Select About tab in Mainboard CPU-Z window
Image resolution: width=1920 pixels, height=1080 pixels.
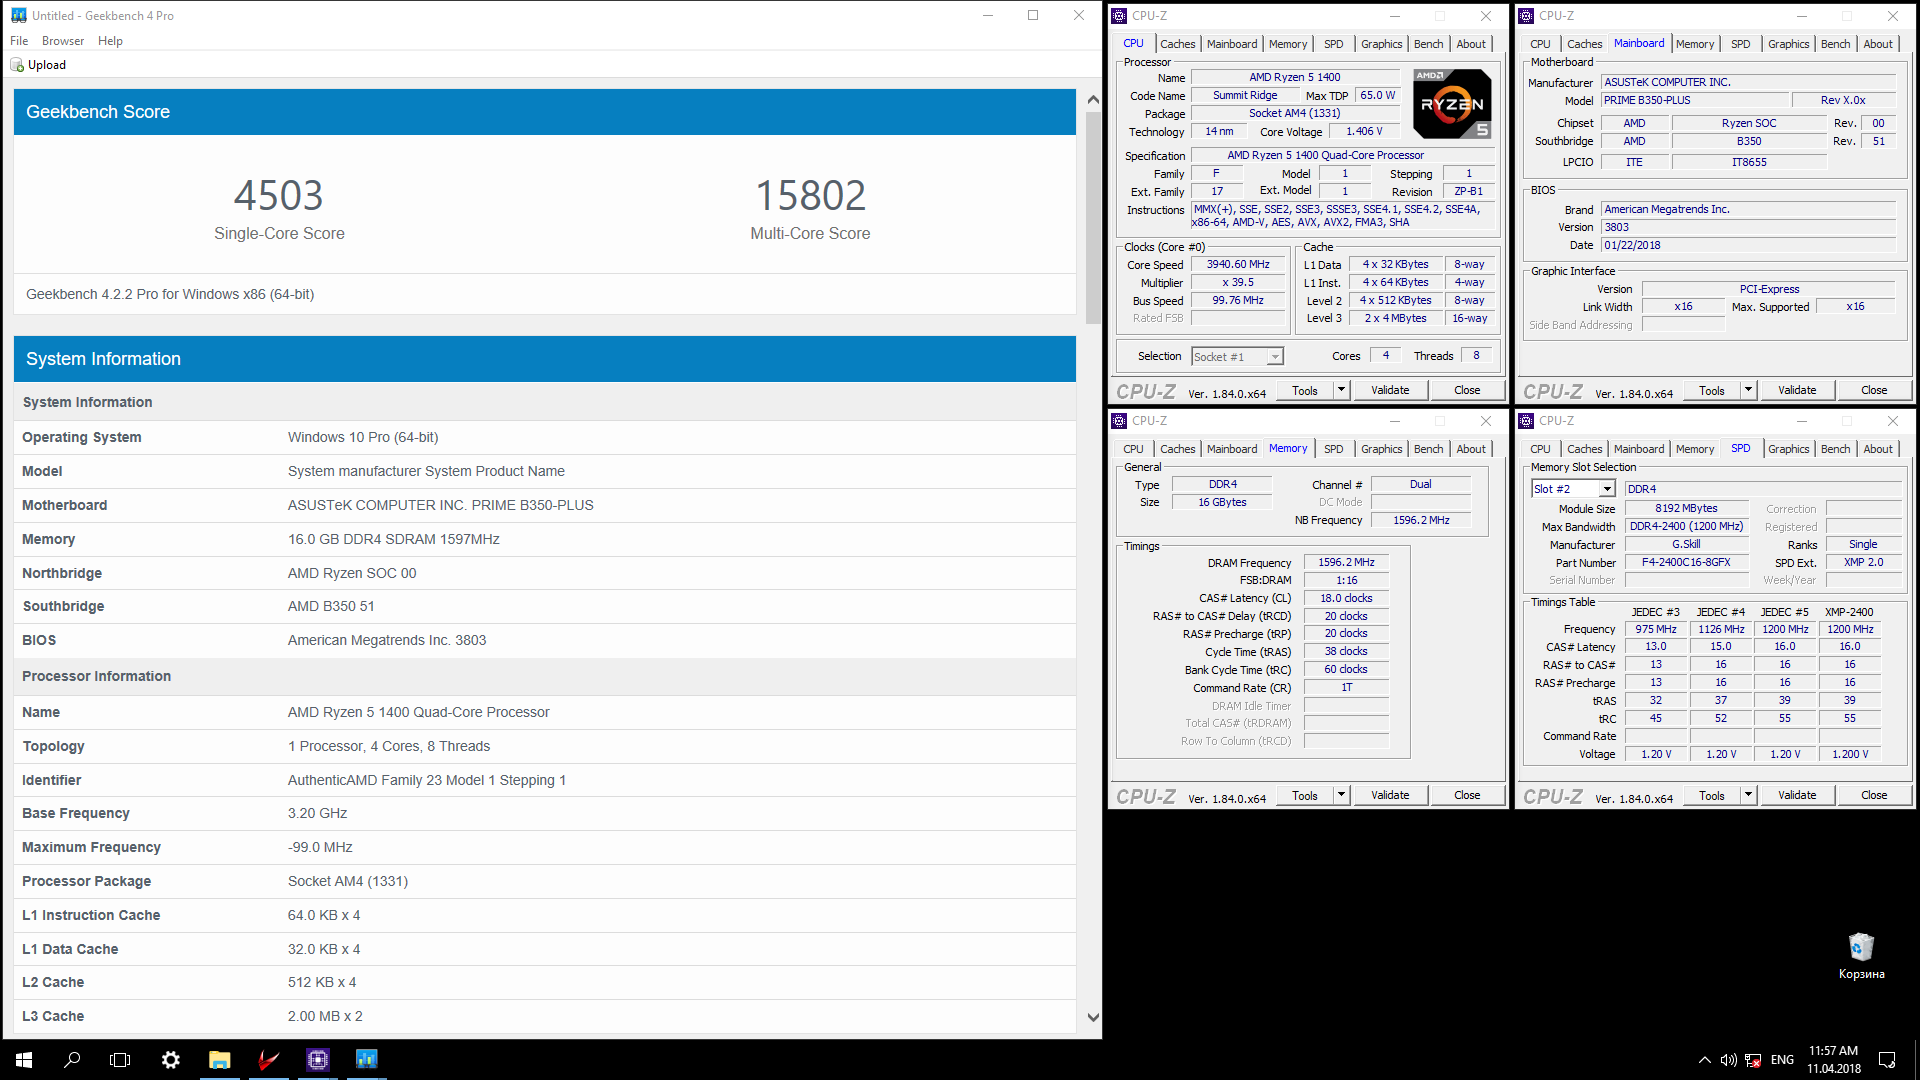1877,44
